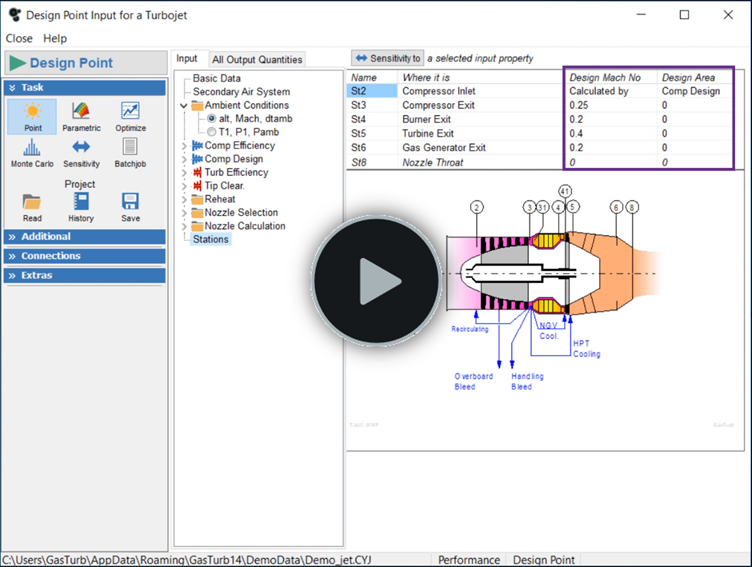This screenshot has width=752, height=567.
Task: Click the GasTurb app icon in title bar
Action: point(15,15)
